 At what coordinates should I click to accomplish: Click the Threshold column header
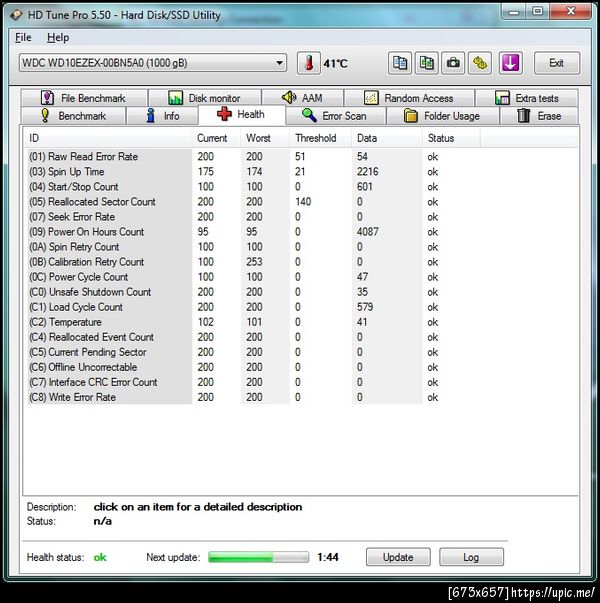coord(320,138)
